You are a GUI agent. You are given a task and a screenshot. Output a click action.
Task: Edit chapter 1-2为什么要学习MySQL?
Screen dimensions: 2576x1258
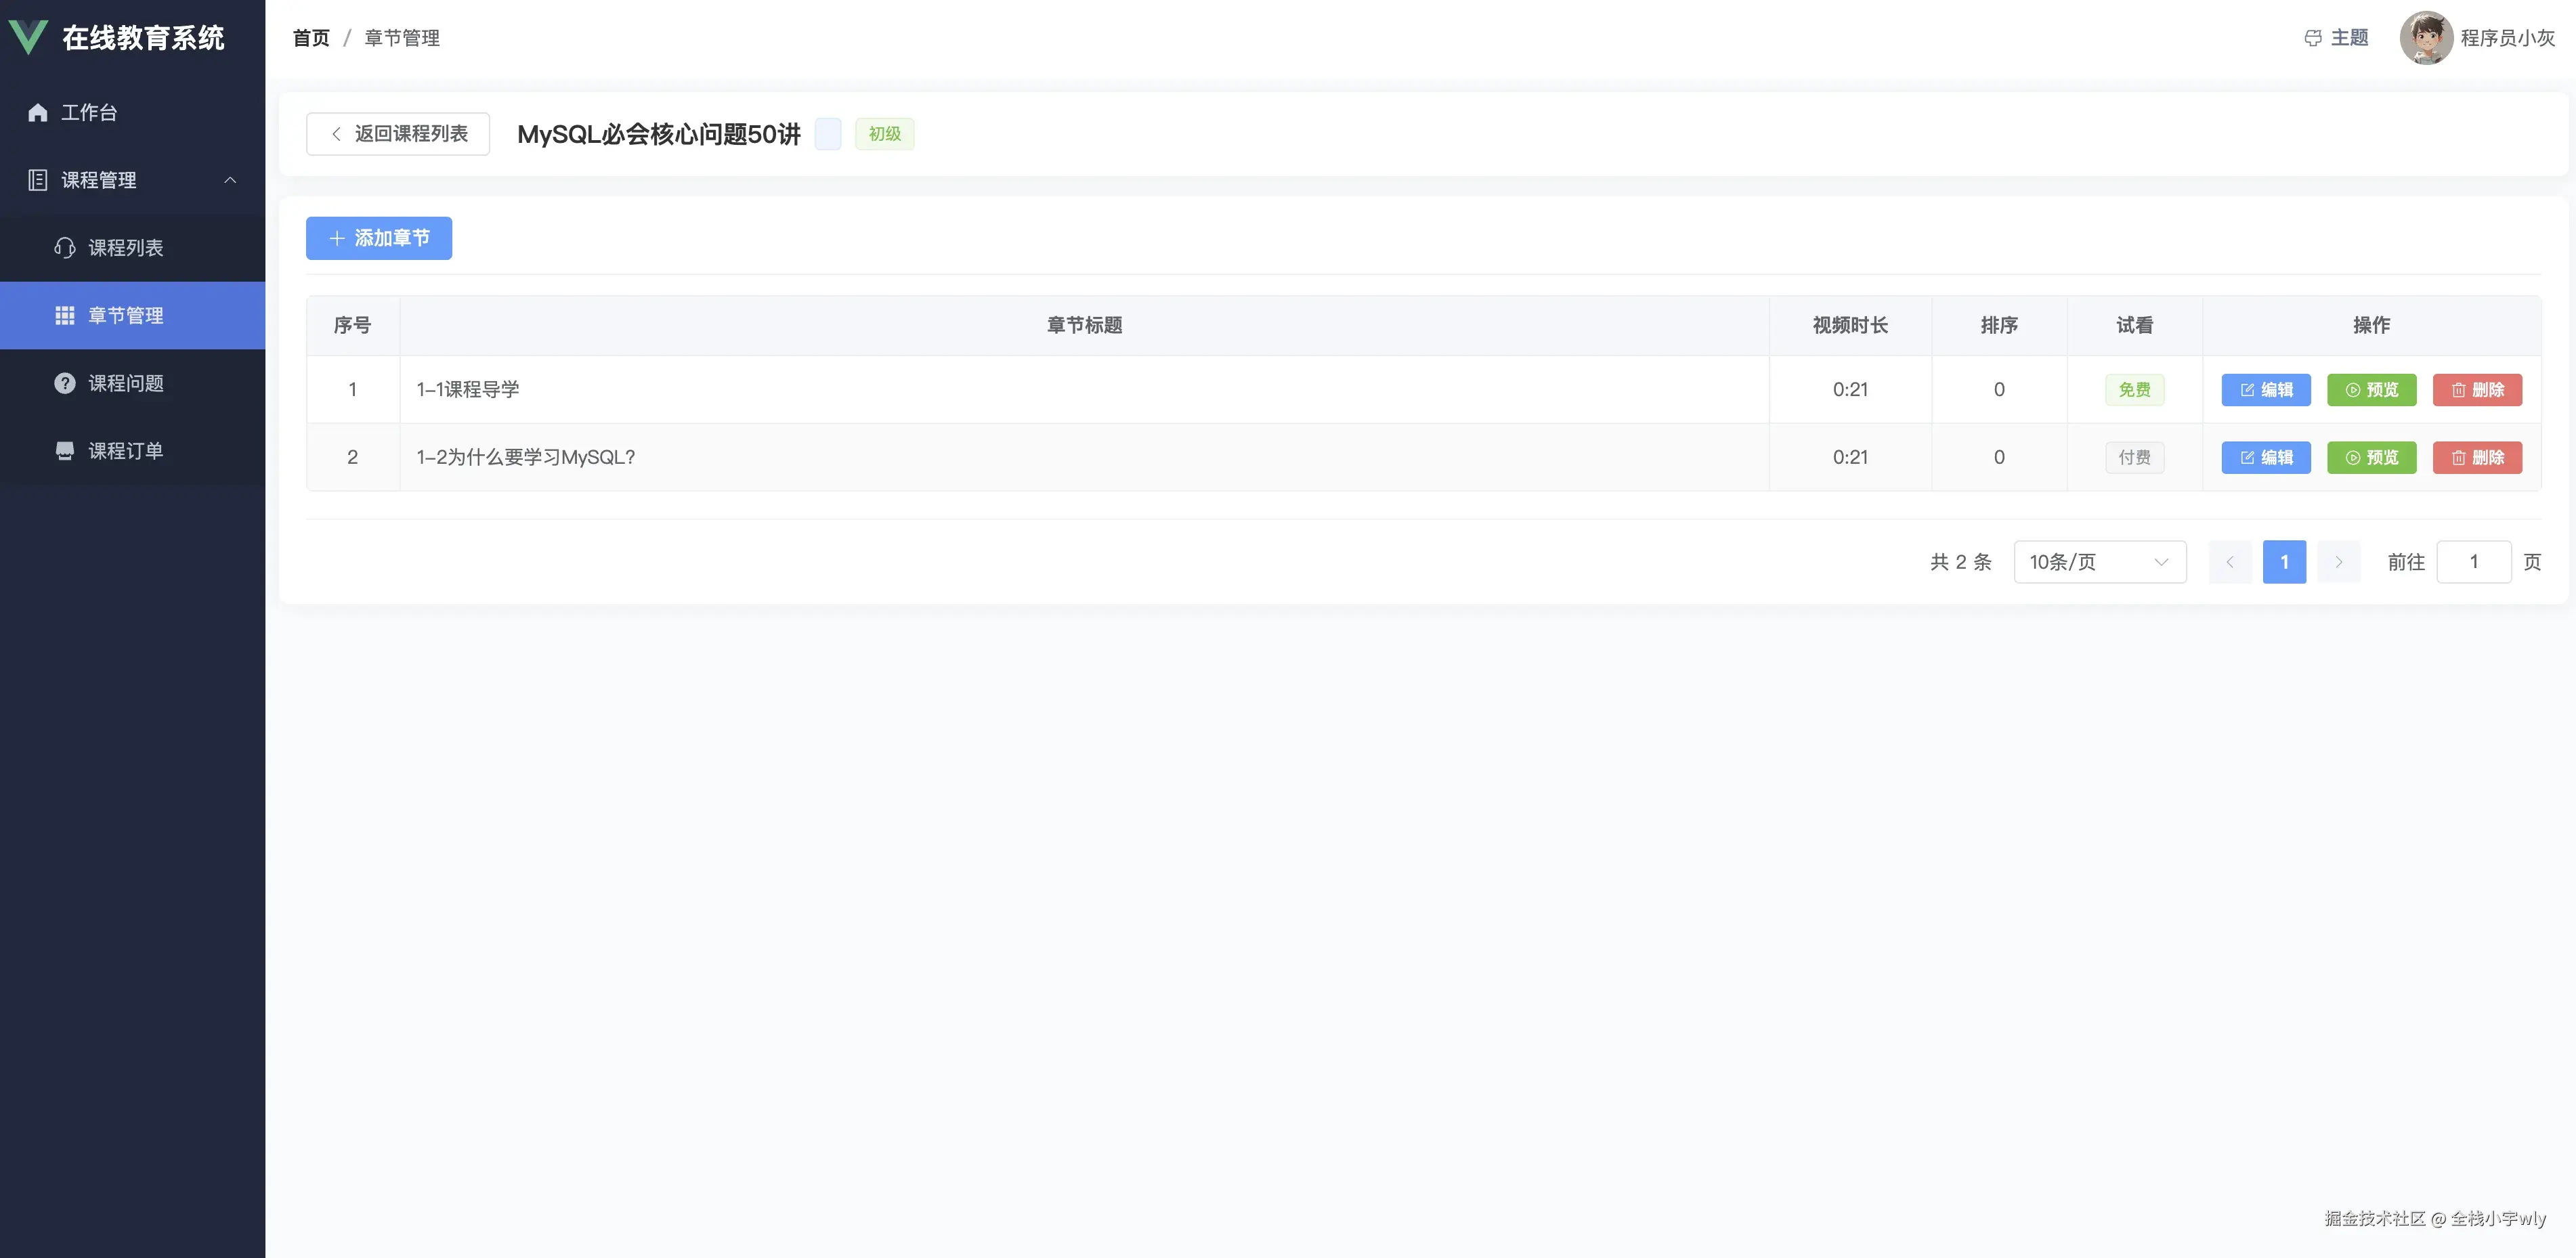pyautogui.click(x=2266, y=458)
